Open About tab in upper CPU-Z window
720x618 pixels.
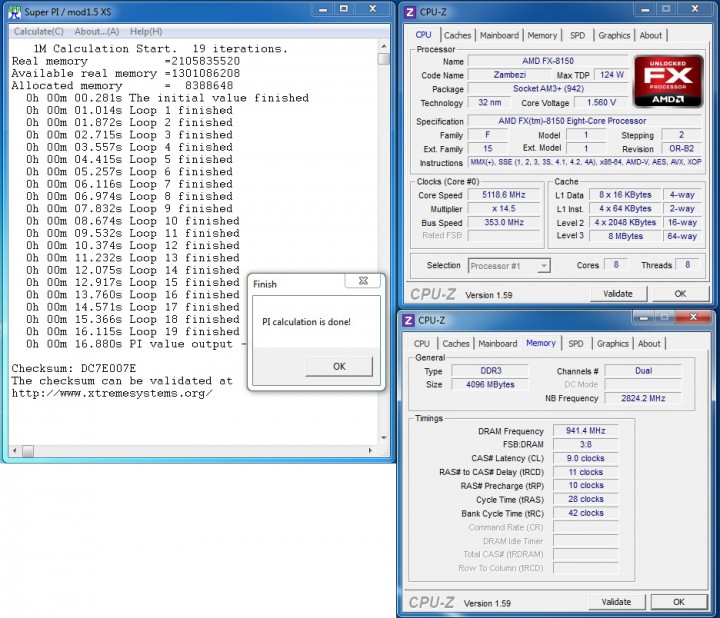pyautogui.click(x=651, y=35)
